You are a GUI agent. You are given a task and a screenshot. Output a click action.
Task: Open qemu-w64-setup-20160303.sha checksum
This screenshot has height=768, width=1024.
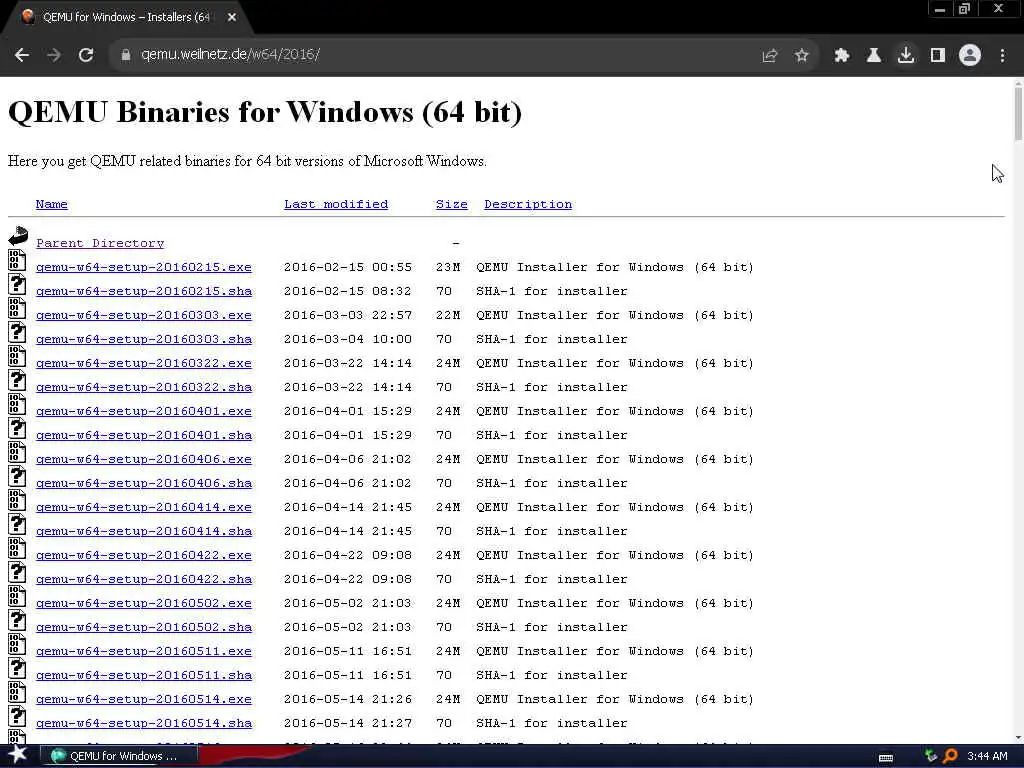coord(144,340)
